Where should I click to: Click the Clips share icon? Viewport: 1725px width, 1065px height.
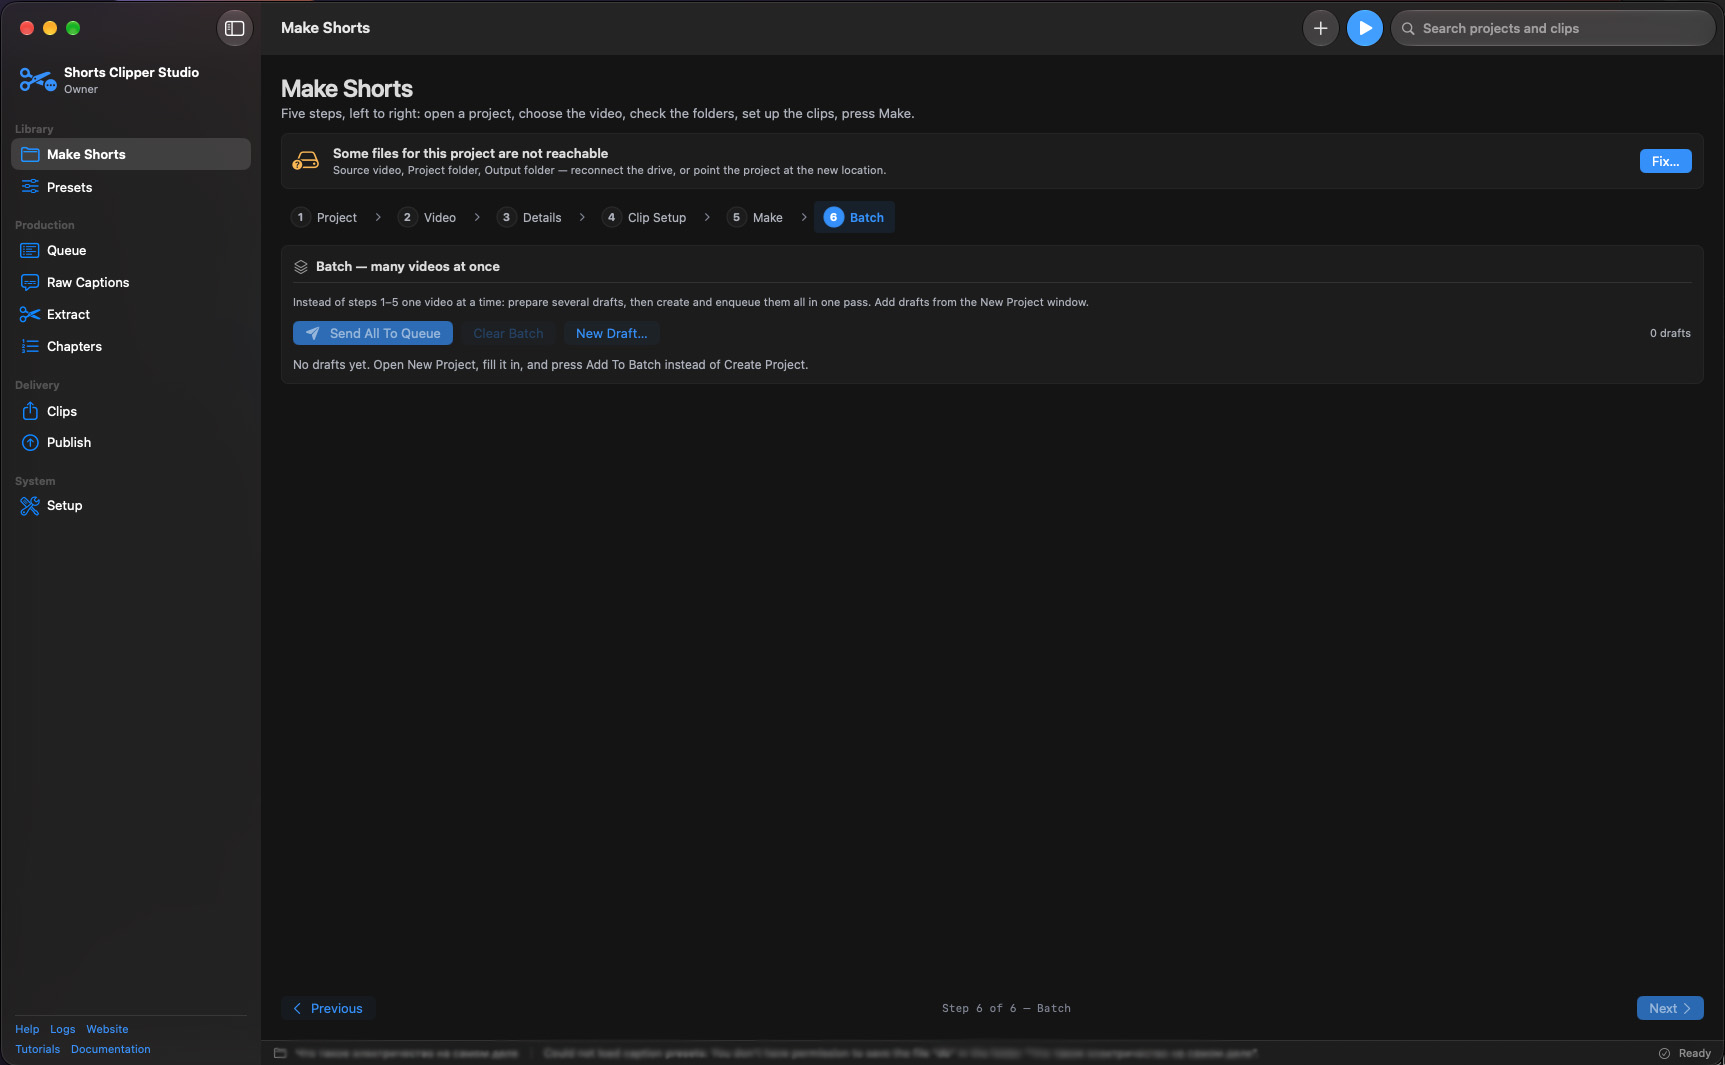(x=30, y=411)
